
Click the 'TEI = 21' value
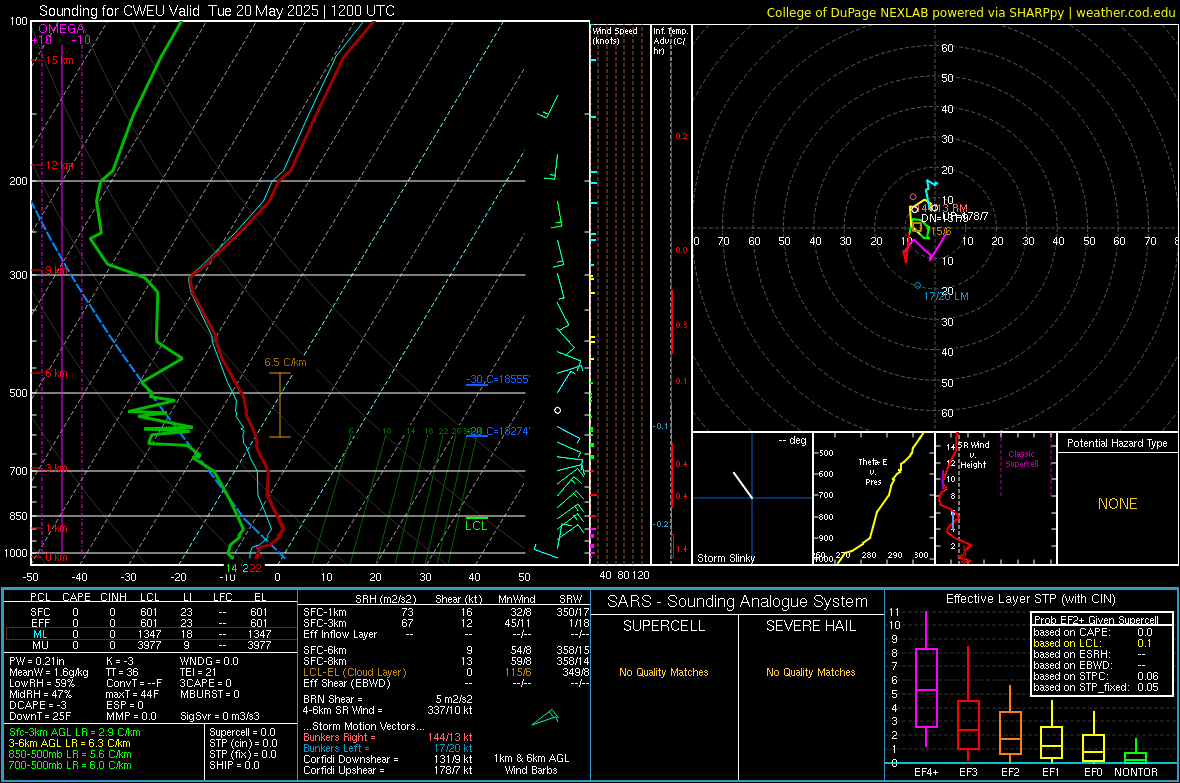pyautogui.click(x=198, y=672)
